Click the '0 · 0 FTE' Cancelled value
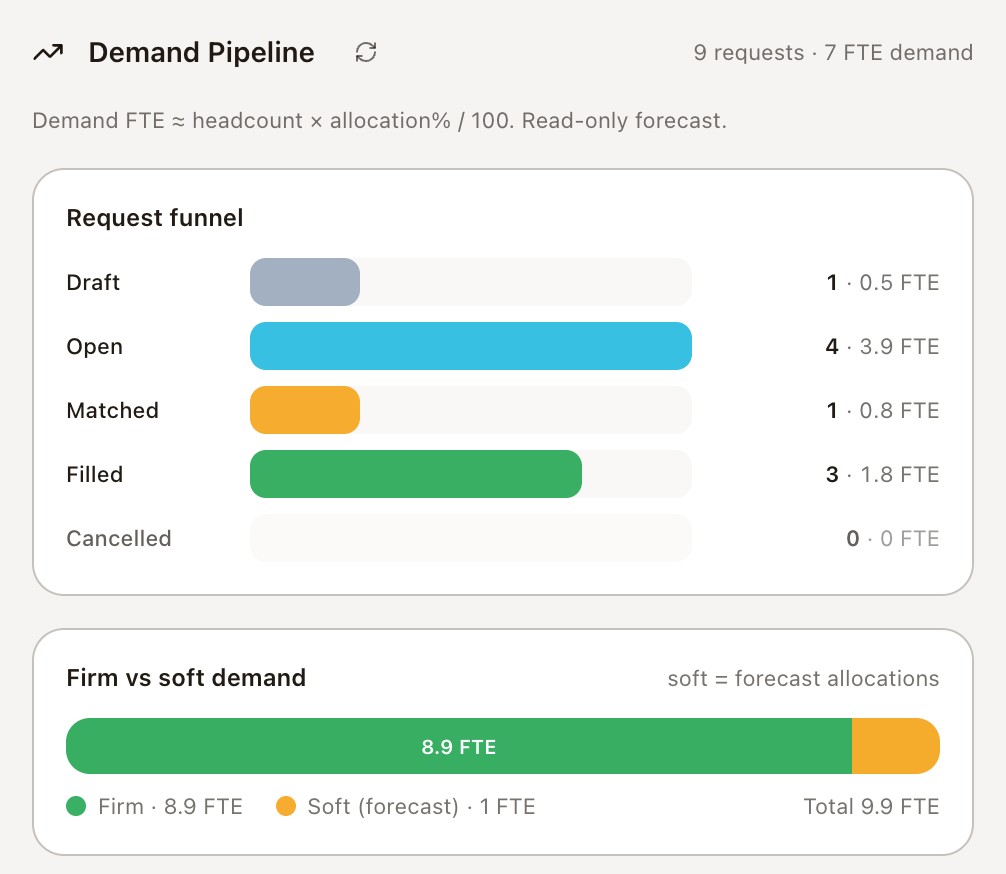The width and height of the screenshot is (1006, 874). coord(892,538)
